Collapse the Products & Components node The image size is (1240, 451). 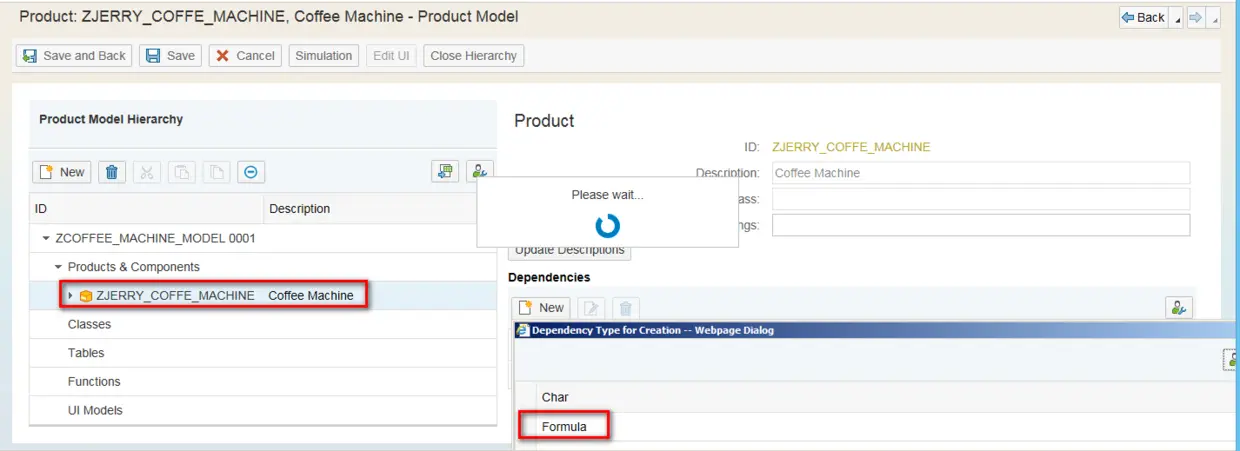(x=58, y=267)
